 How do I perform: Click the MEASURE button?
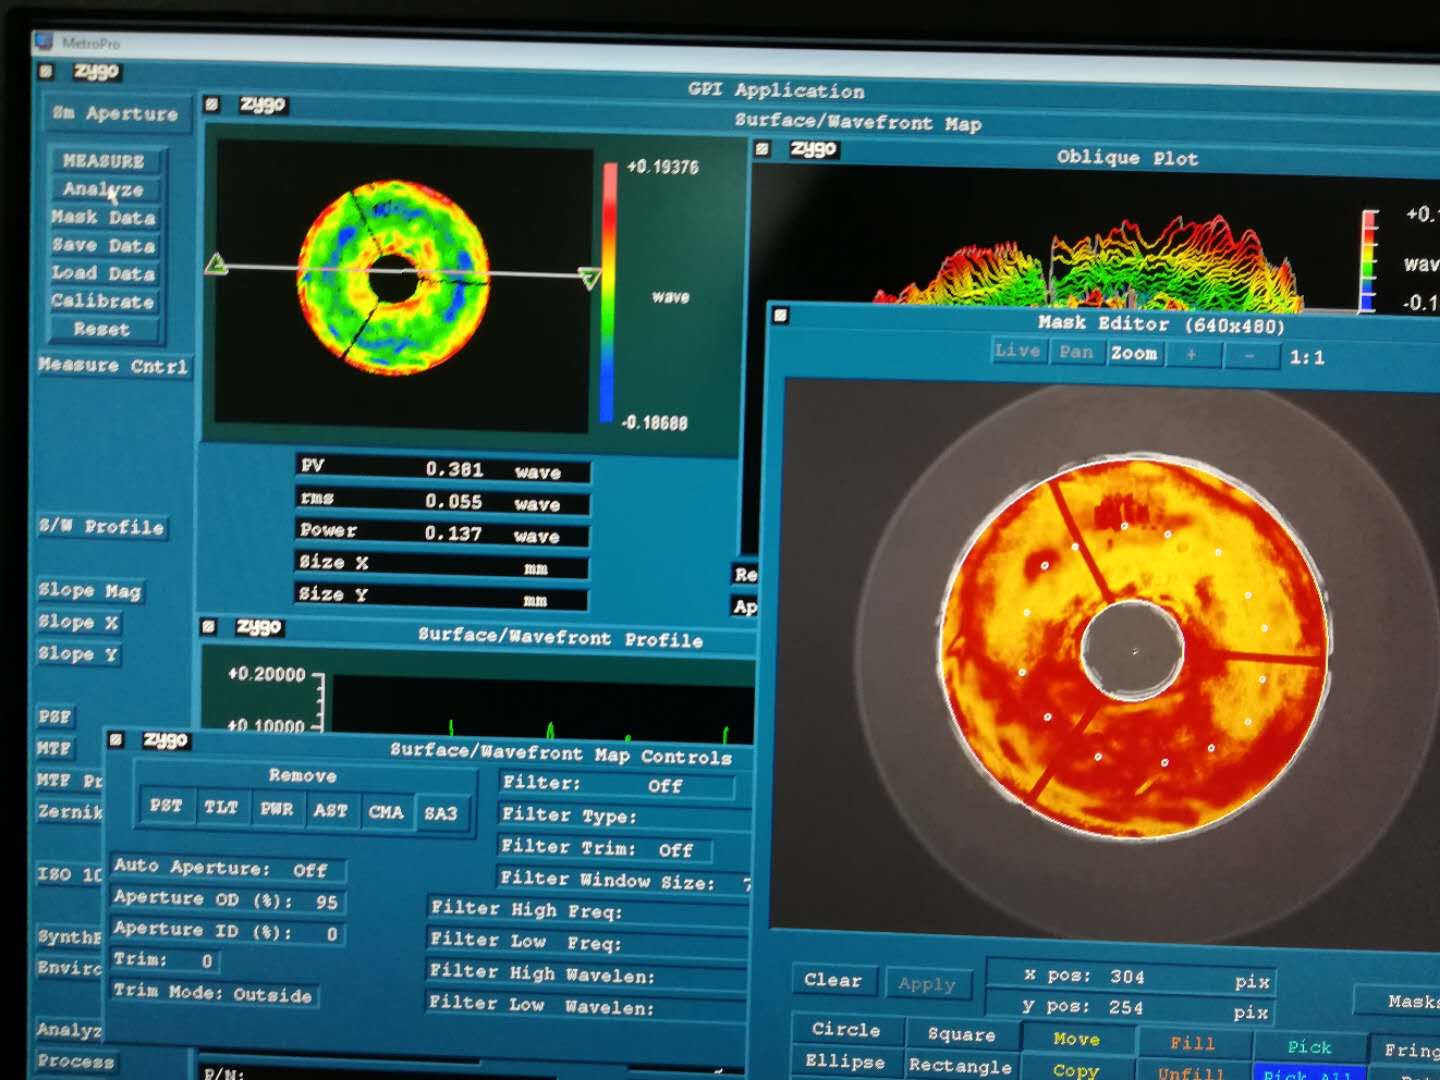[103, 161]
